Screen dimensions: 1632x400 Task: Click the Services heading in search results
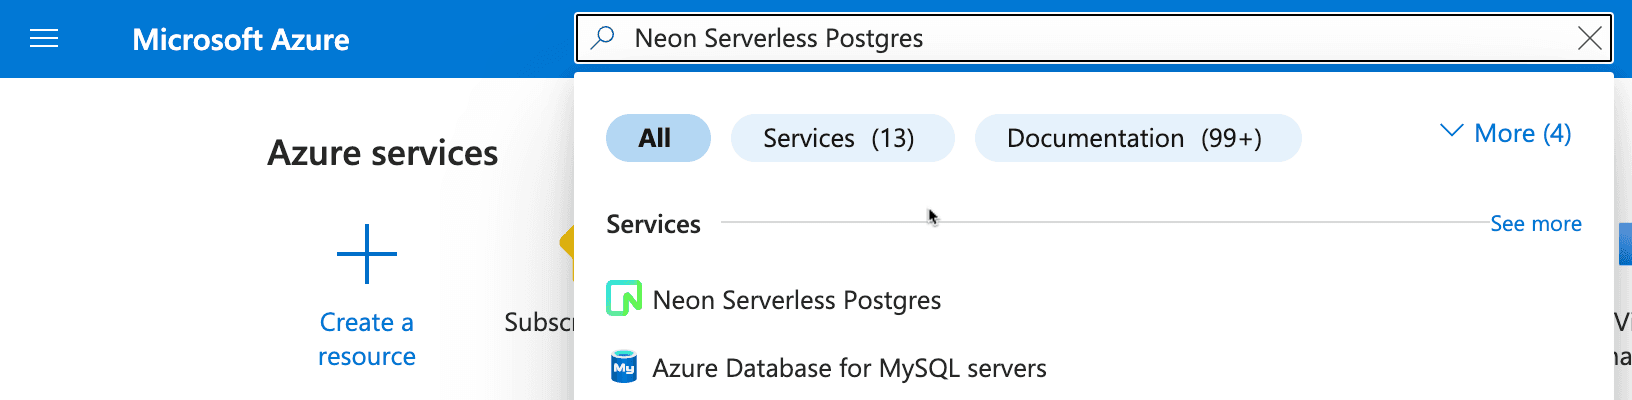point(653,224)
